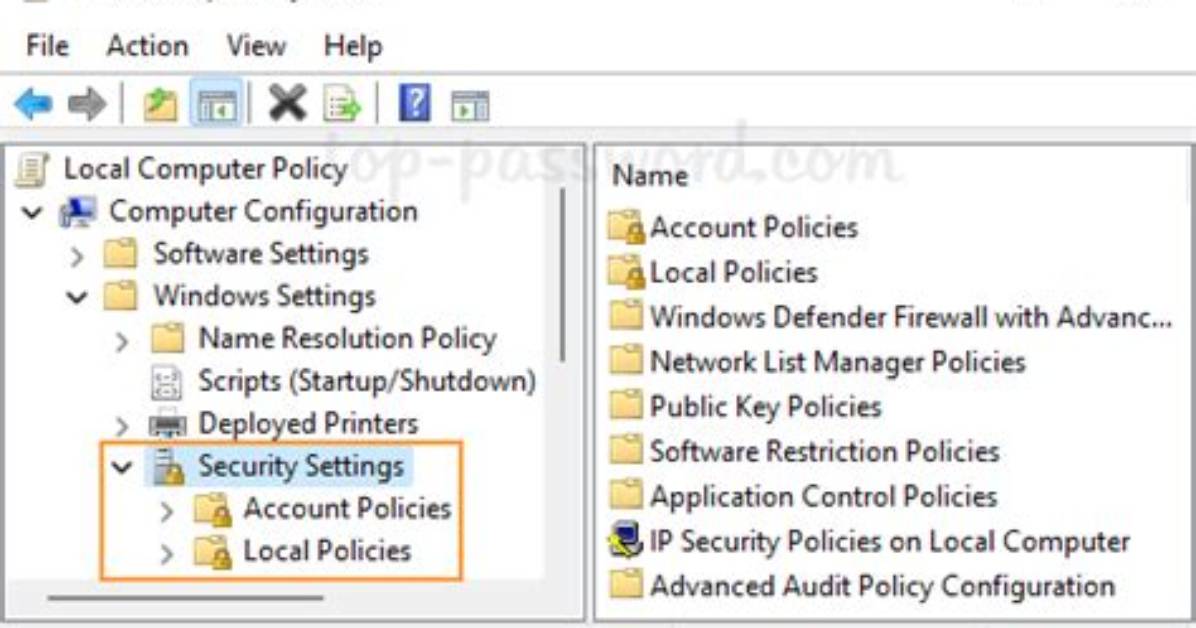Open Help via question mark icon
This screenshot has width=1196, height=628.
(415, 103)
